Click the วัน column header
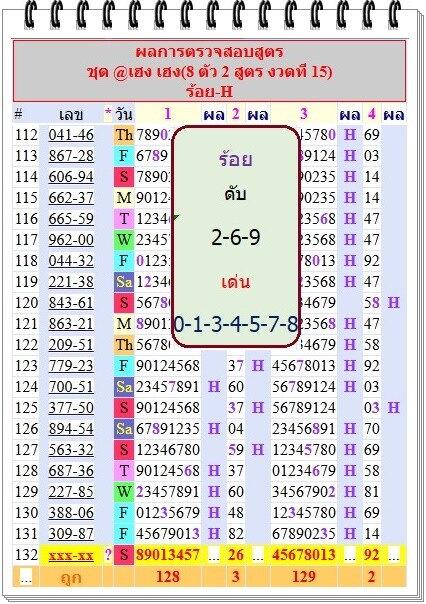The image size is (426, 604). pos(124,114)
